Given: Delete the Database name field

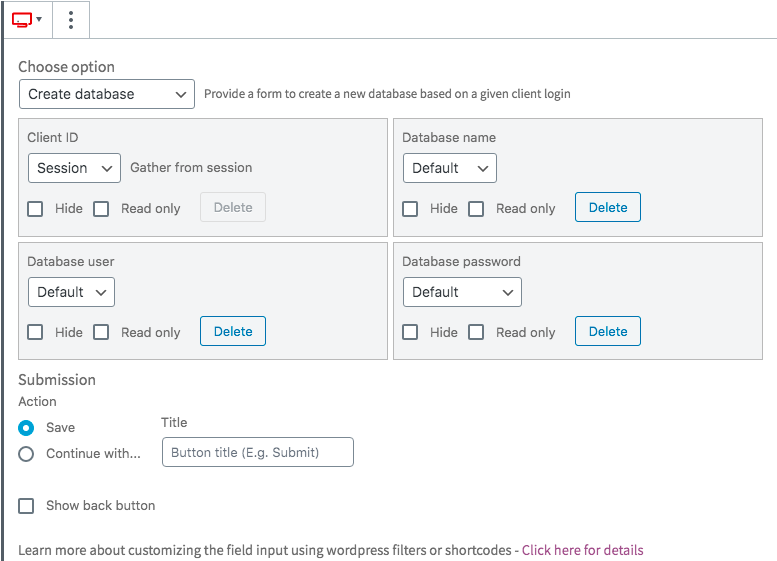Looking at the screenshot, I should [x=608, y=207].
